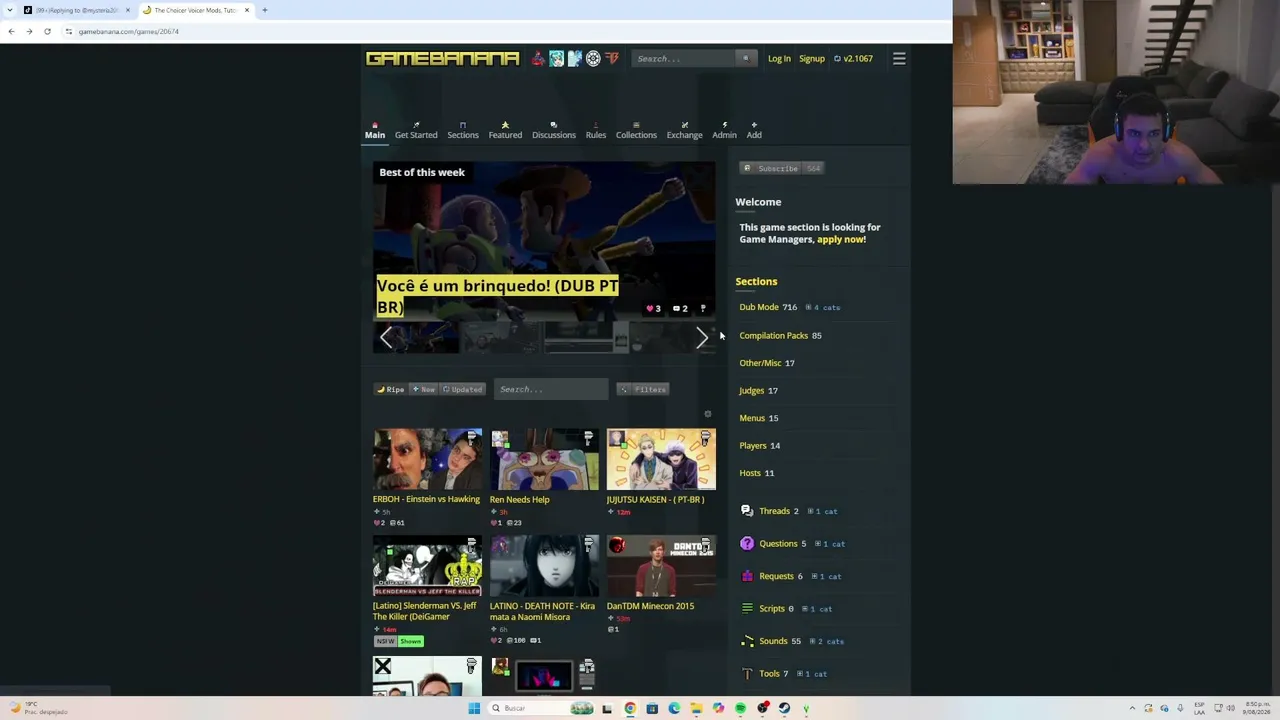Show next featured slide with right arrow
The width and height of the screenshot is (1280, 720).
702,338
